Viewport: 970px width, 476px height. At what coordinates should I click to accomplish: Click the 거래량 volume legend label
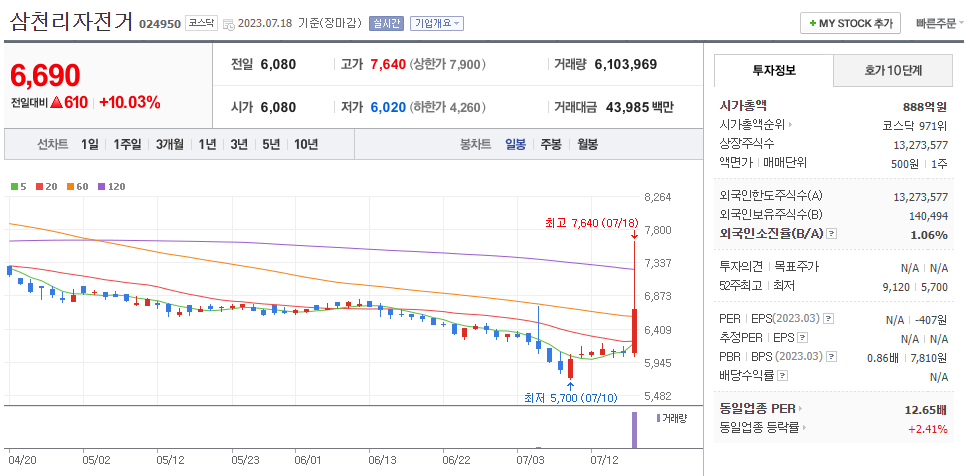click(671, 418)
